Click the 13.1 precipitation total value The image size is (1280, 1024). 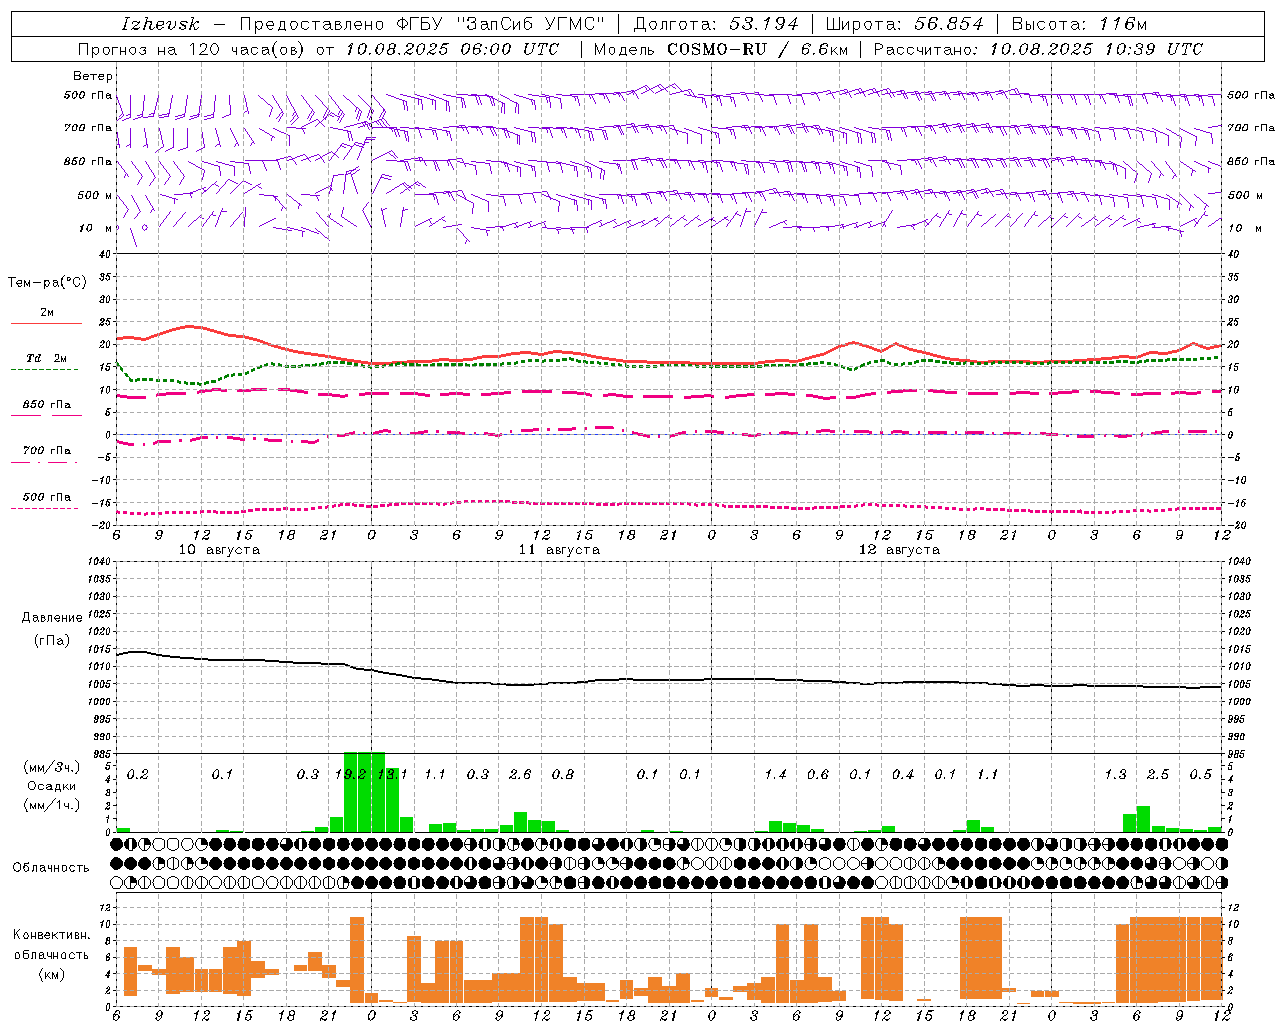(x=391, y=775)
